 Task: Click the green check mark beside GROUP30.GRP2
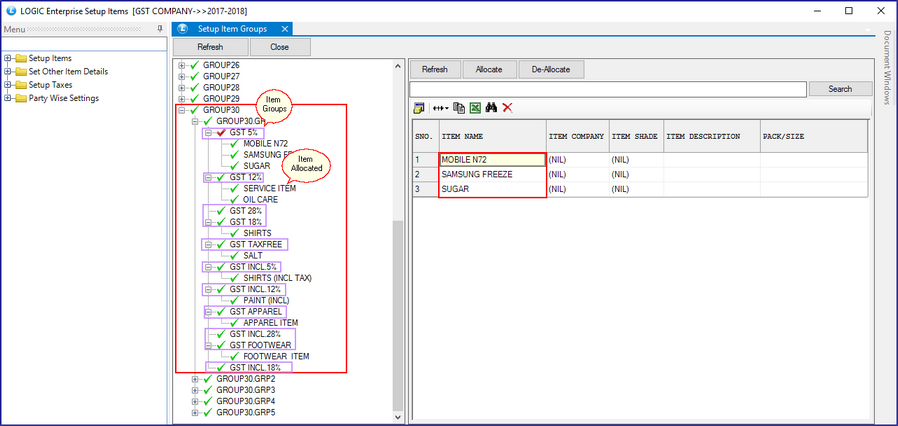click(208, 378)
